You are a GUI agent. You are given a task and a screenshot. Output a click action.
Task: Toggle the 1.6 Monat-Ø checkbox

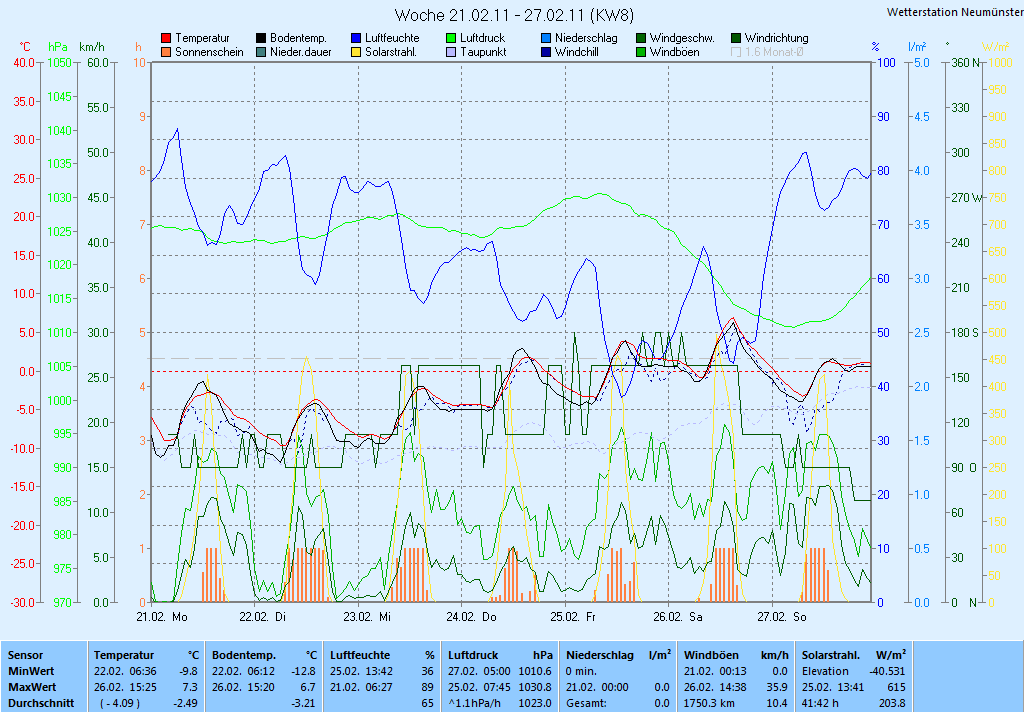tap(736, 52)
